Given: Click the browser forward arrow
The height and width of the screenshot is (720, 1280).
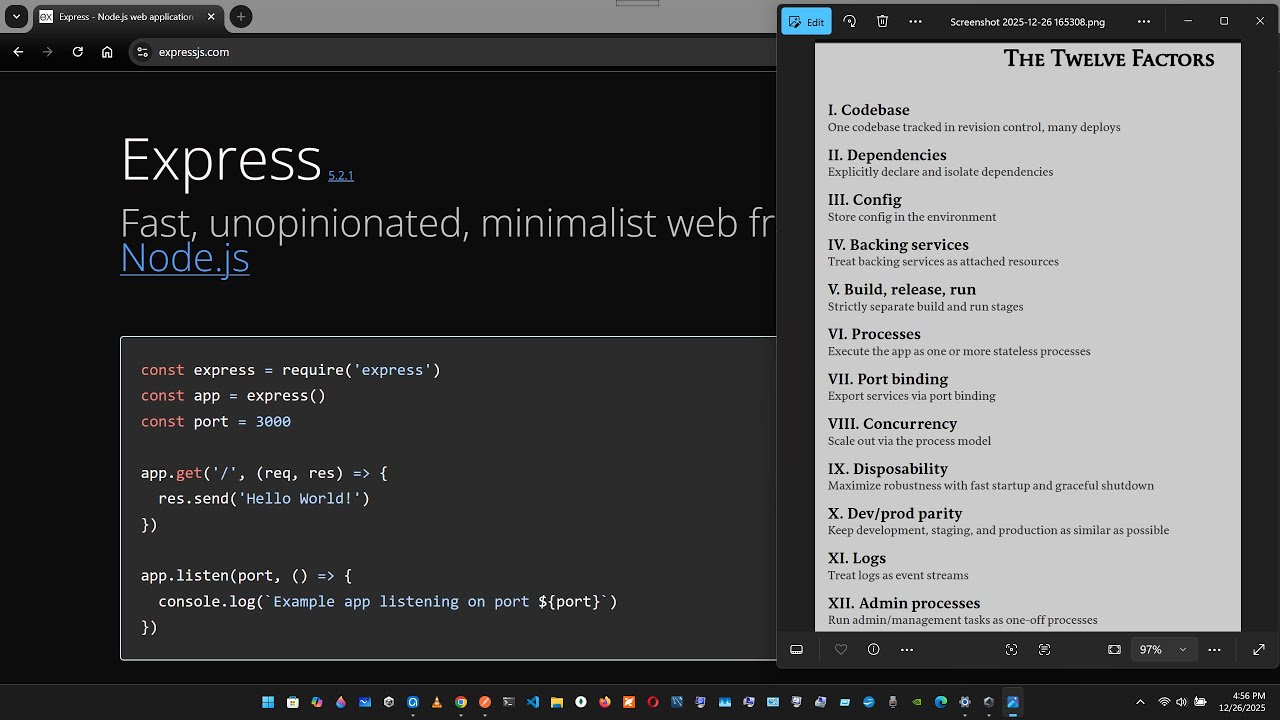Looking at the screenshot, I should pyautogui.click(x=48, y=52).
